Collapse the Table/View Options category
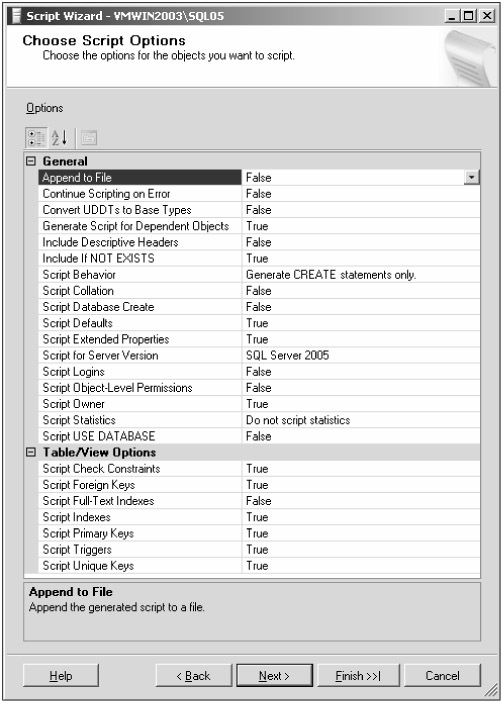 point(30,452)
